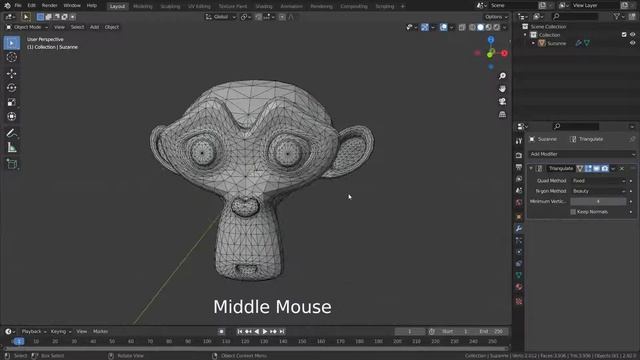Play the animation forward
Screen dimensions: 640x360
pyautogui.click(x=265, y=331)
